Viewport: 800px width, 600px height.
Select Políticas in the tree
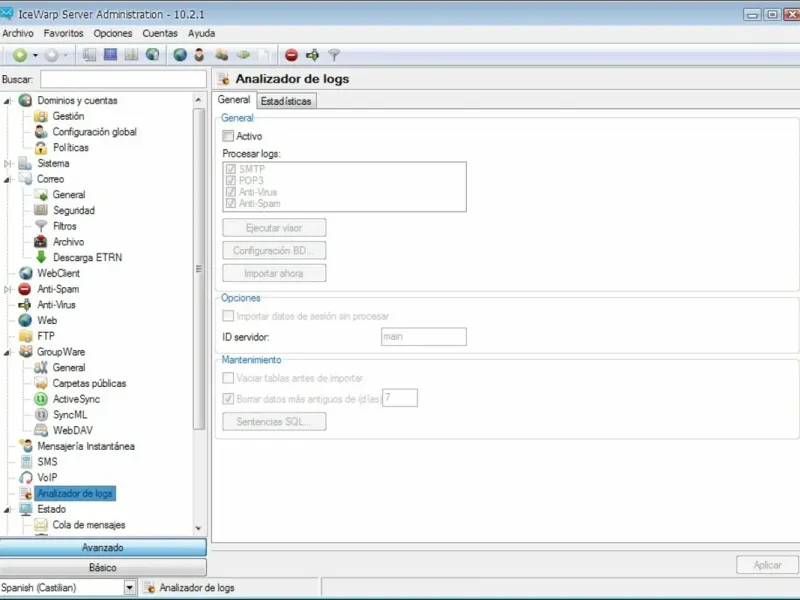pyautogui.click(x=70, y=148)
